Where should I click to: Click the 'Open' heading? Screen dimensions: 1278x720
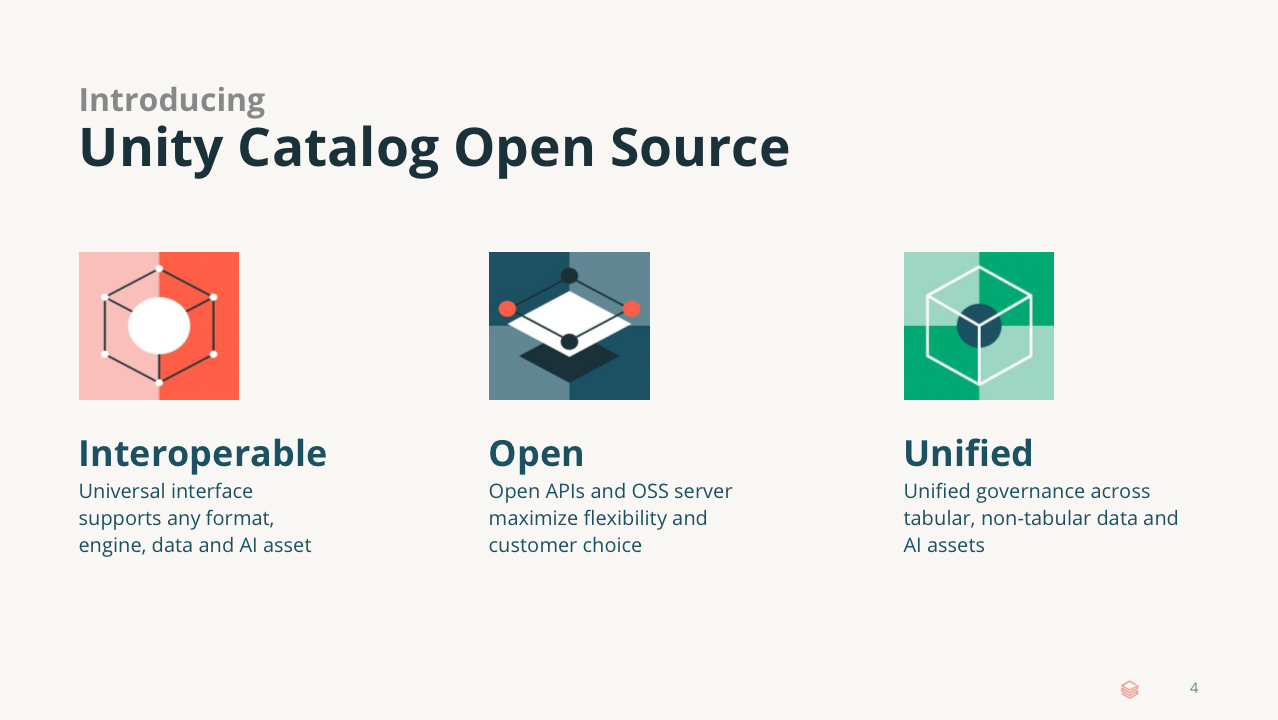(x=536, y=455)
